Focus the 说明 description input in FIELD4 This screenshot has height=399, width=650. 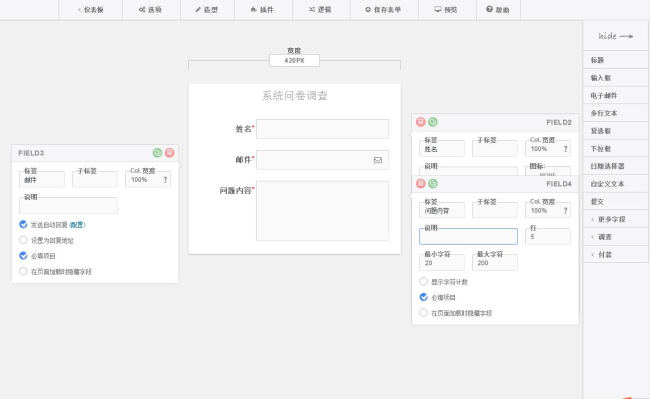tap(468, 237)
